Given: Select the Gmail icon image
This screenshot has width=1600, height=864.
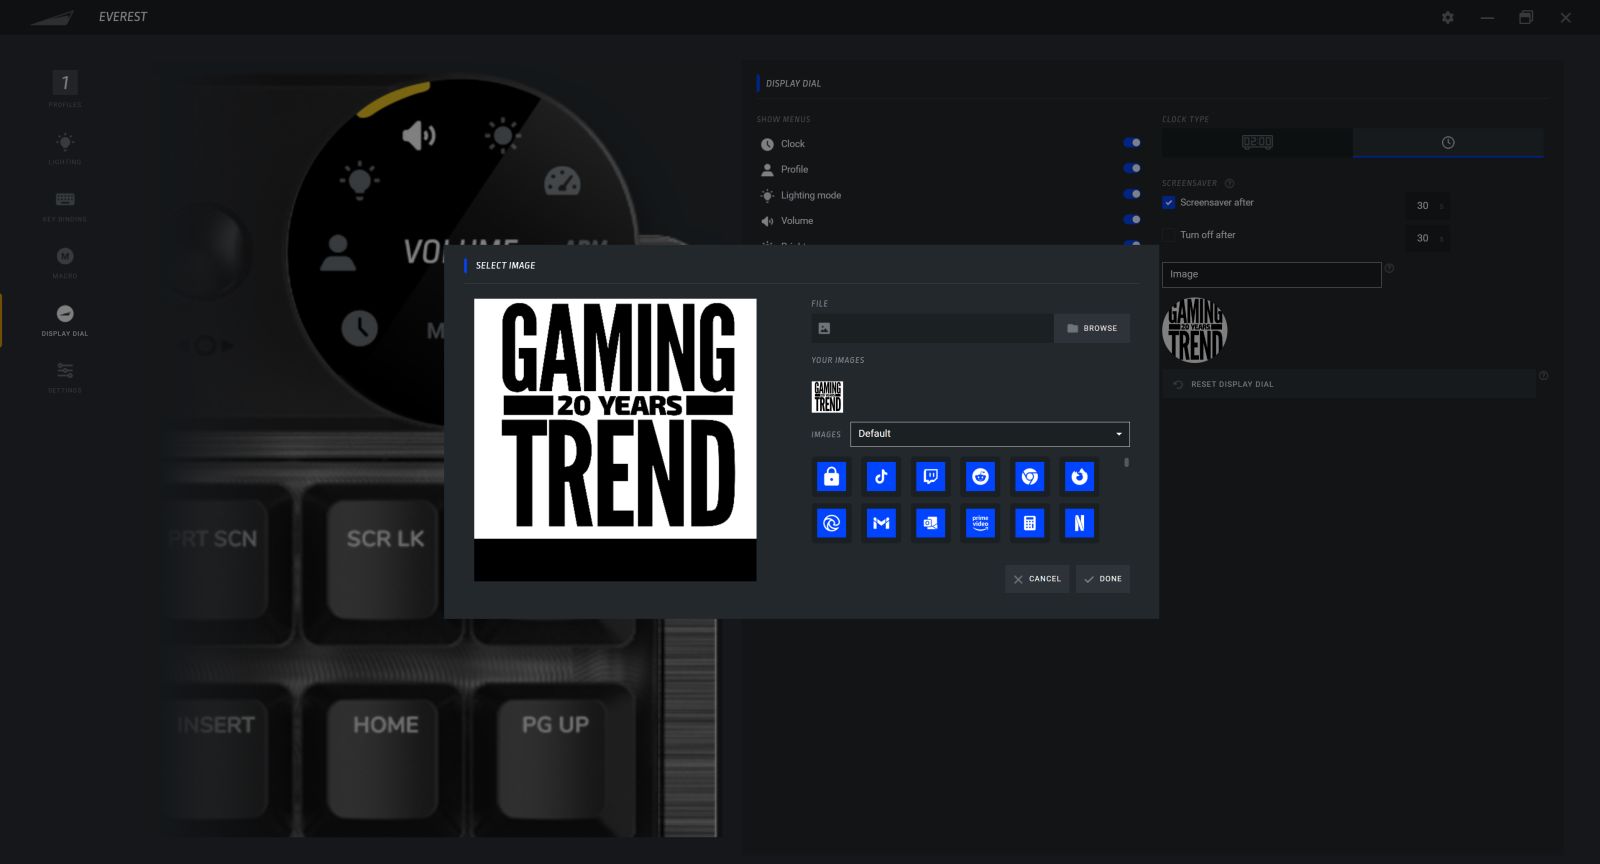Looking at the screenshot, I should (881, 523).
